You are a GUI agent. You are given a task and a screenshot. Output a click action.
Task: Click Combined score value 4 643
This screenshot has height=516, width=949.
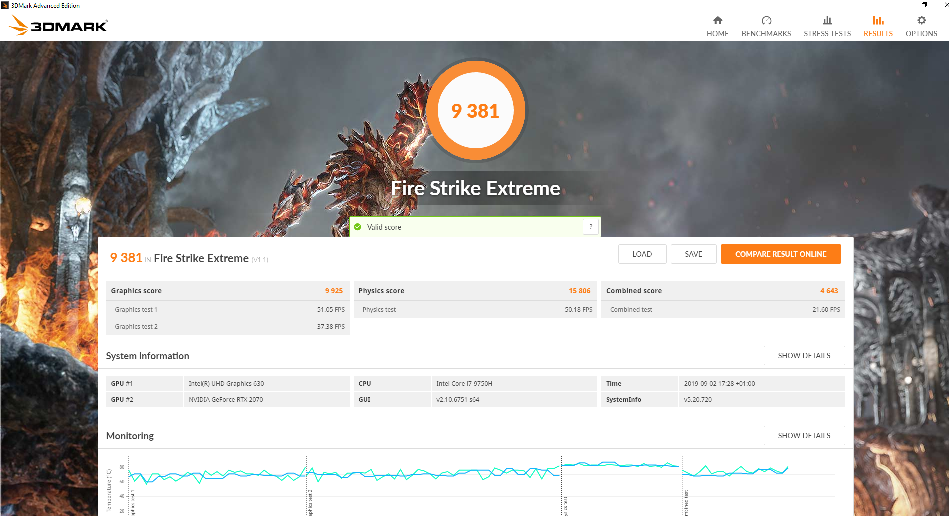coord(829,290)
